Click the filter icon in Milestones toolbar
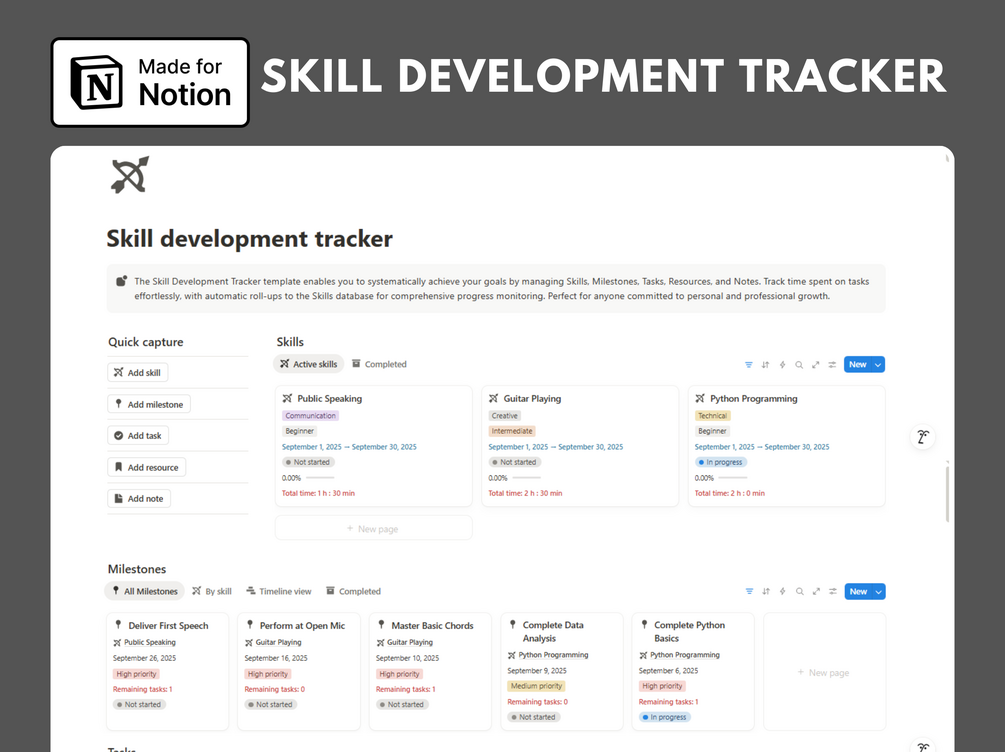 [749, 592]
